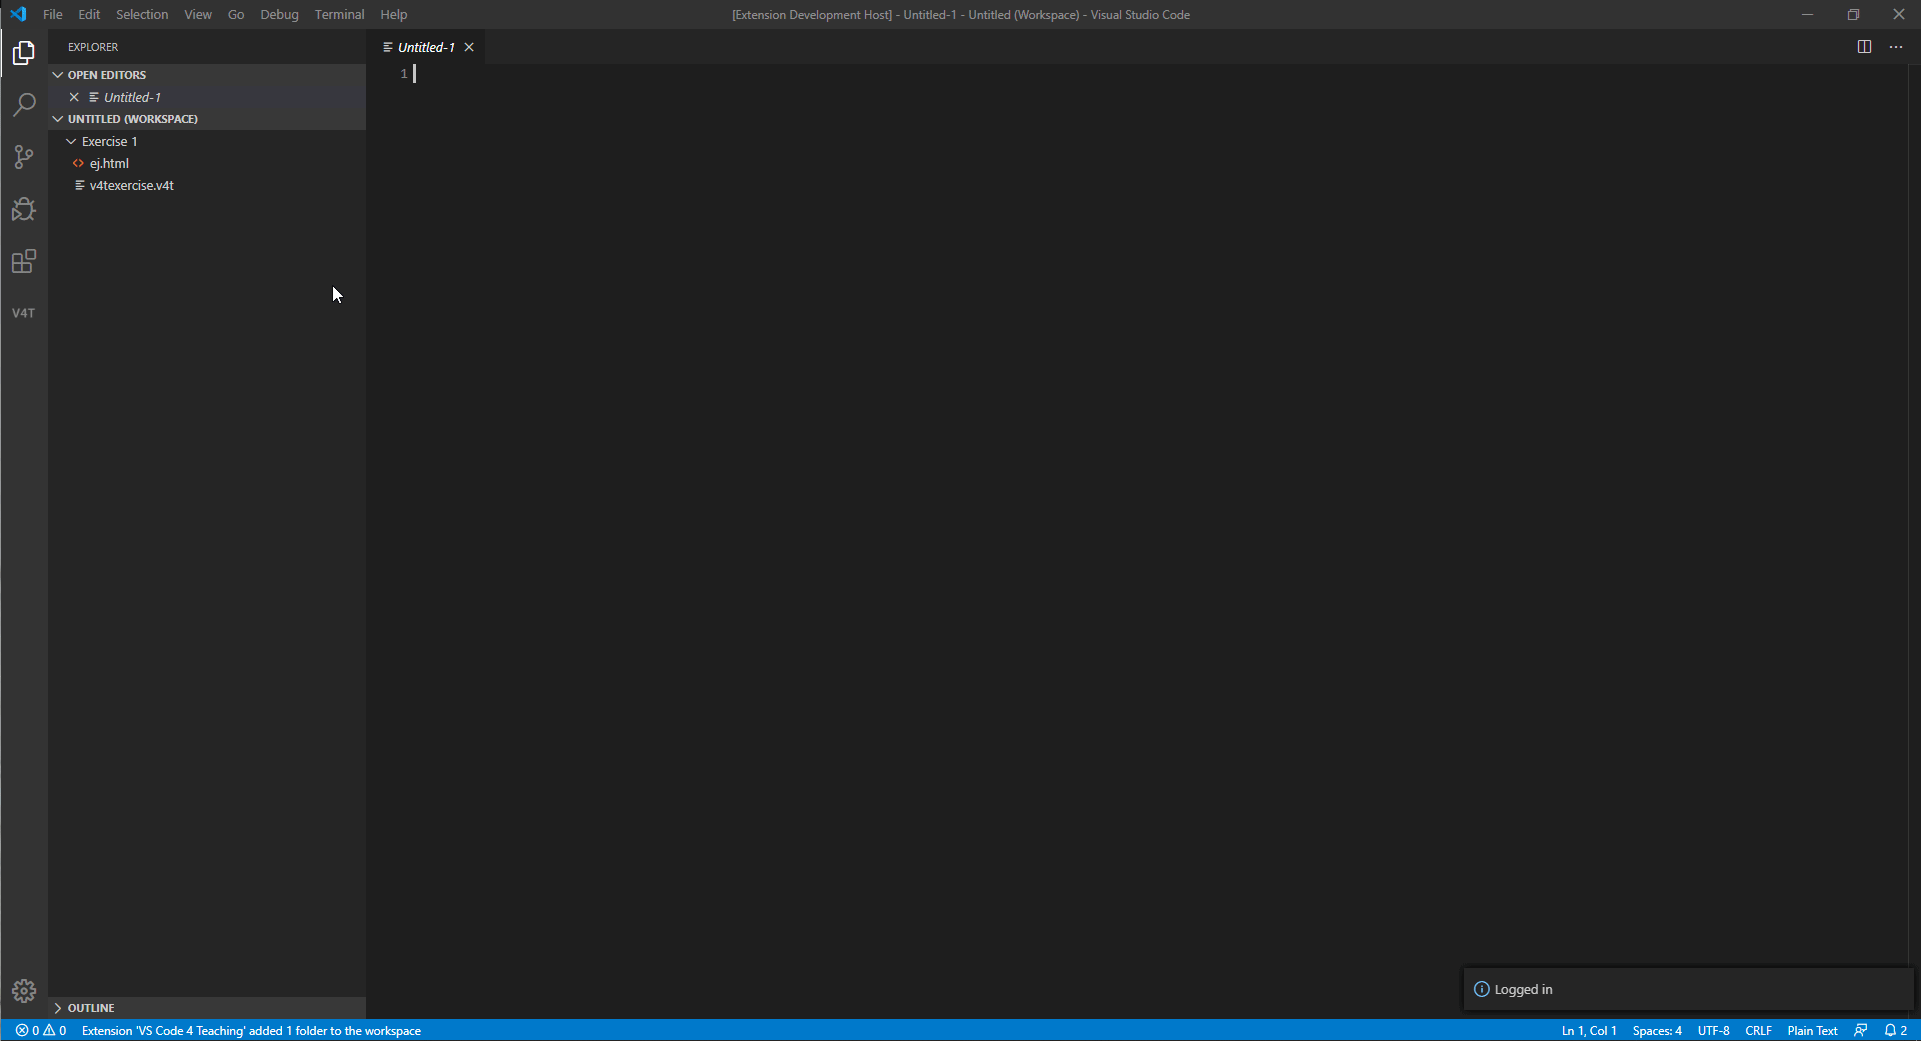This screenshot has width=1921, height=1041.
Task: Open the View menu
Action: (x=198, y=14)
